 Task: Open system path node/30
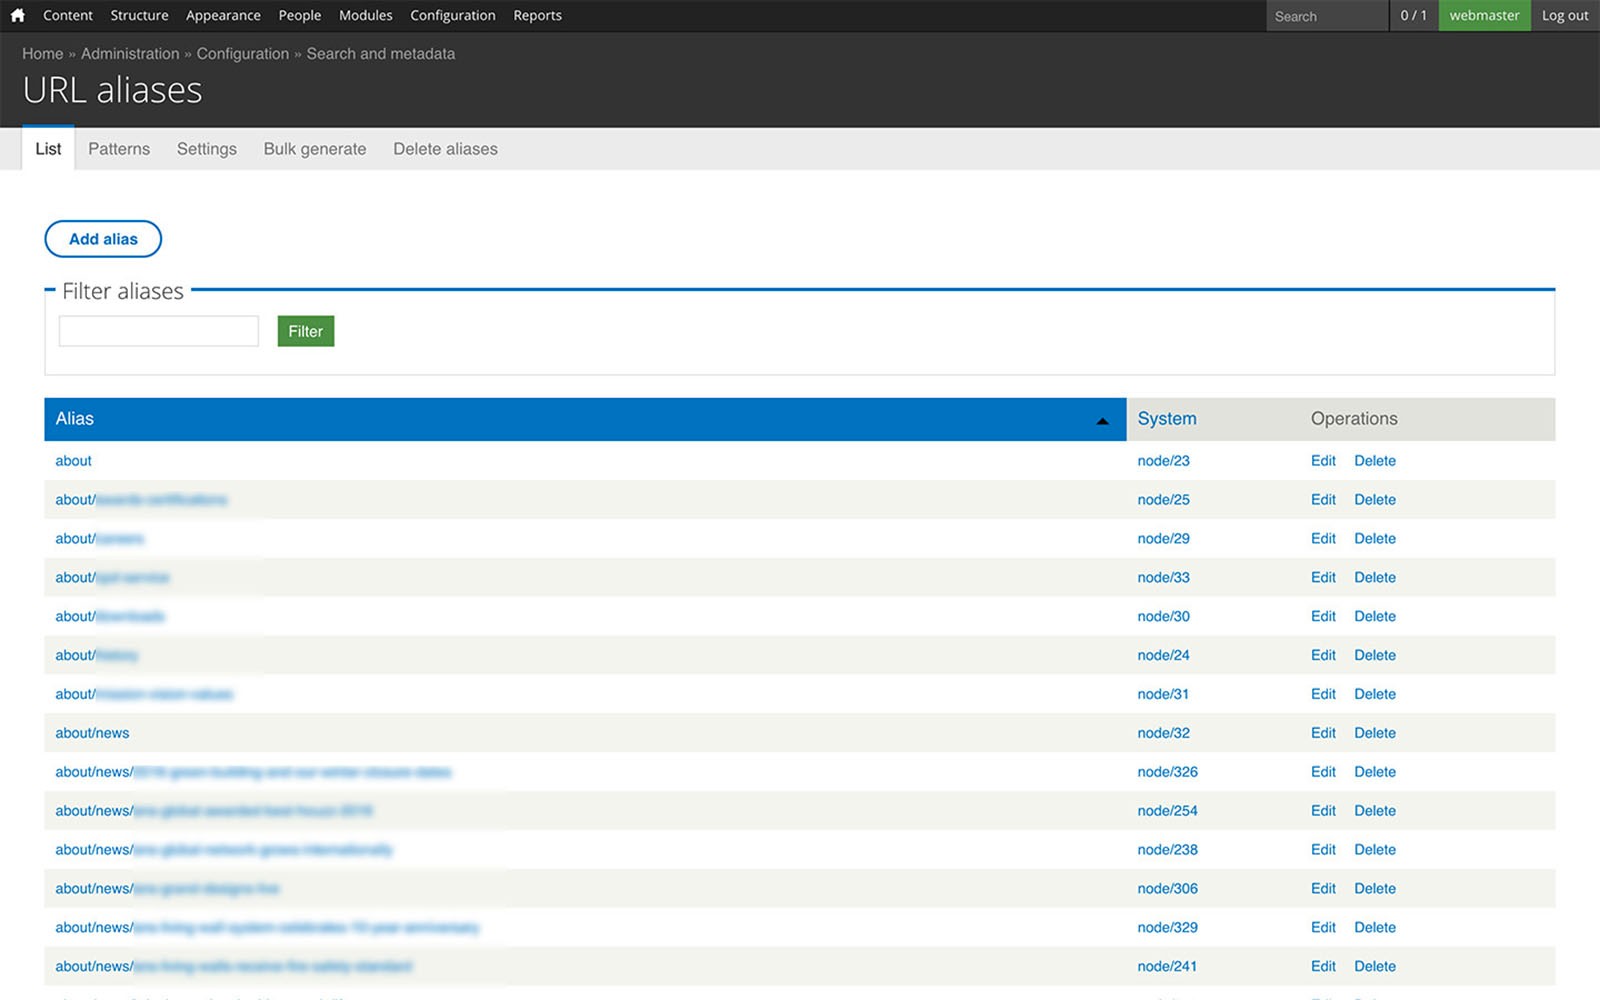pos(1163,617)
